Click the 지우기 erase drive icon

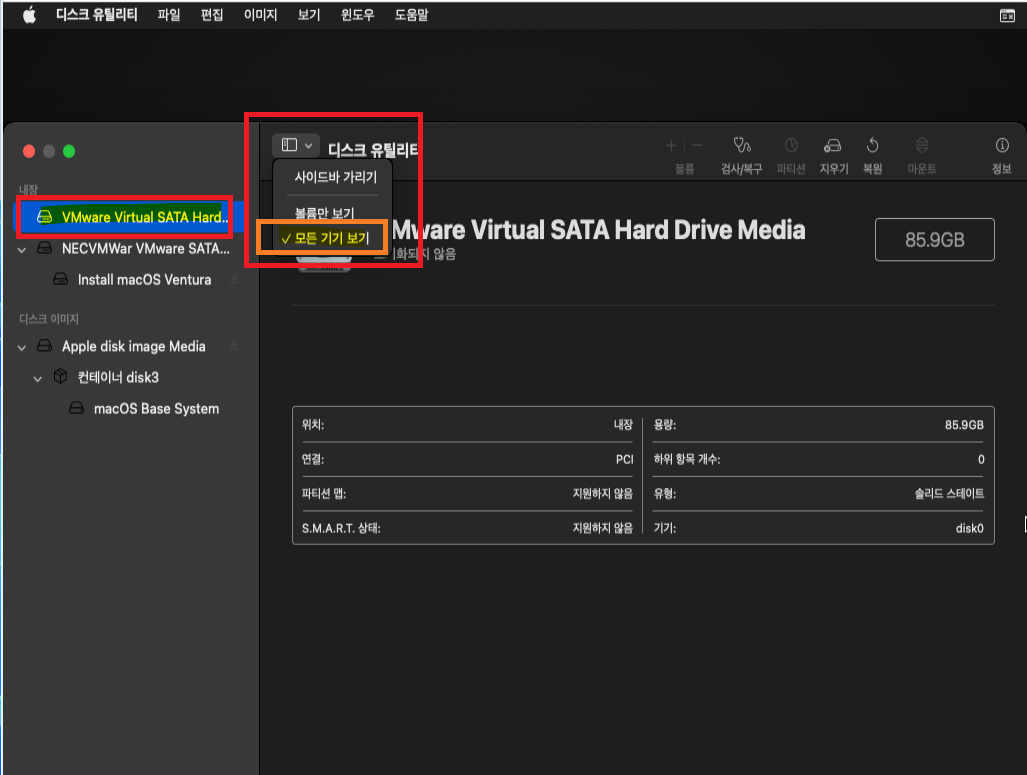[x=832, y=145]
